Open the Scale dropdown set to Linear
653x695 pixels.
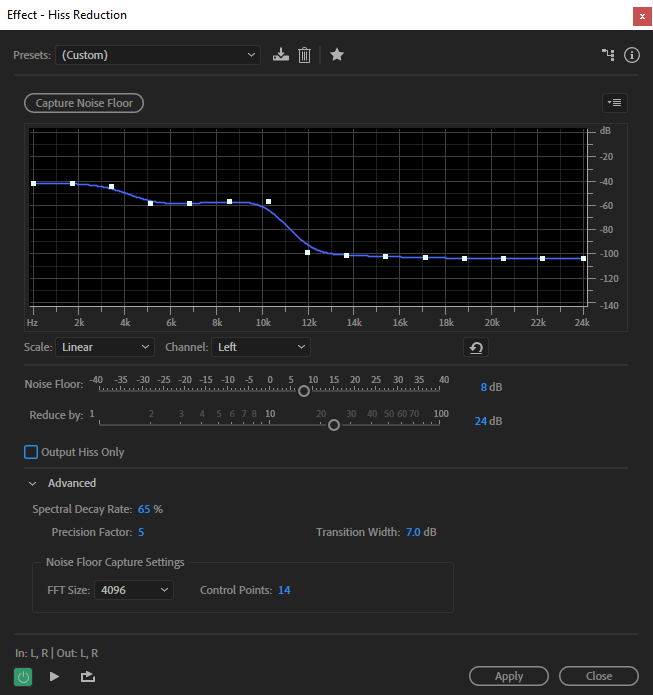[x=105, y=347]
